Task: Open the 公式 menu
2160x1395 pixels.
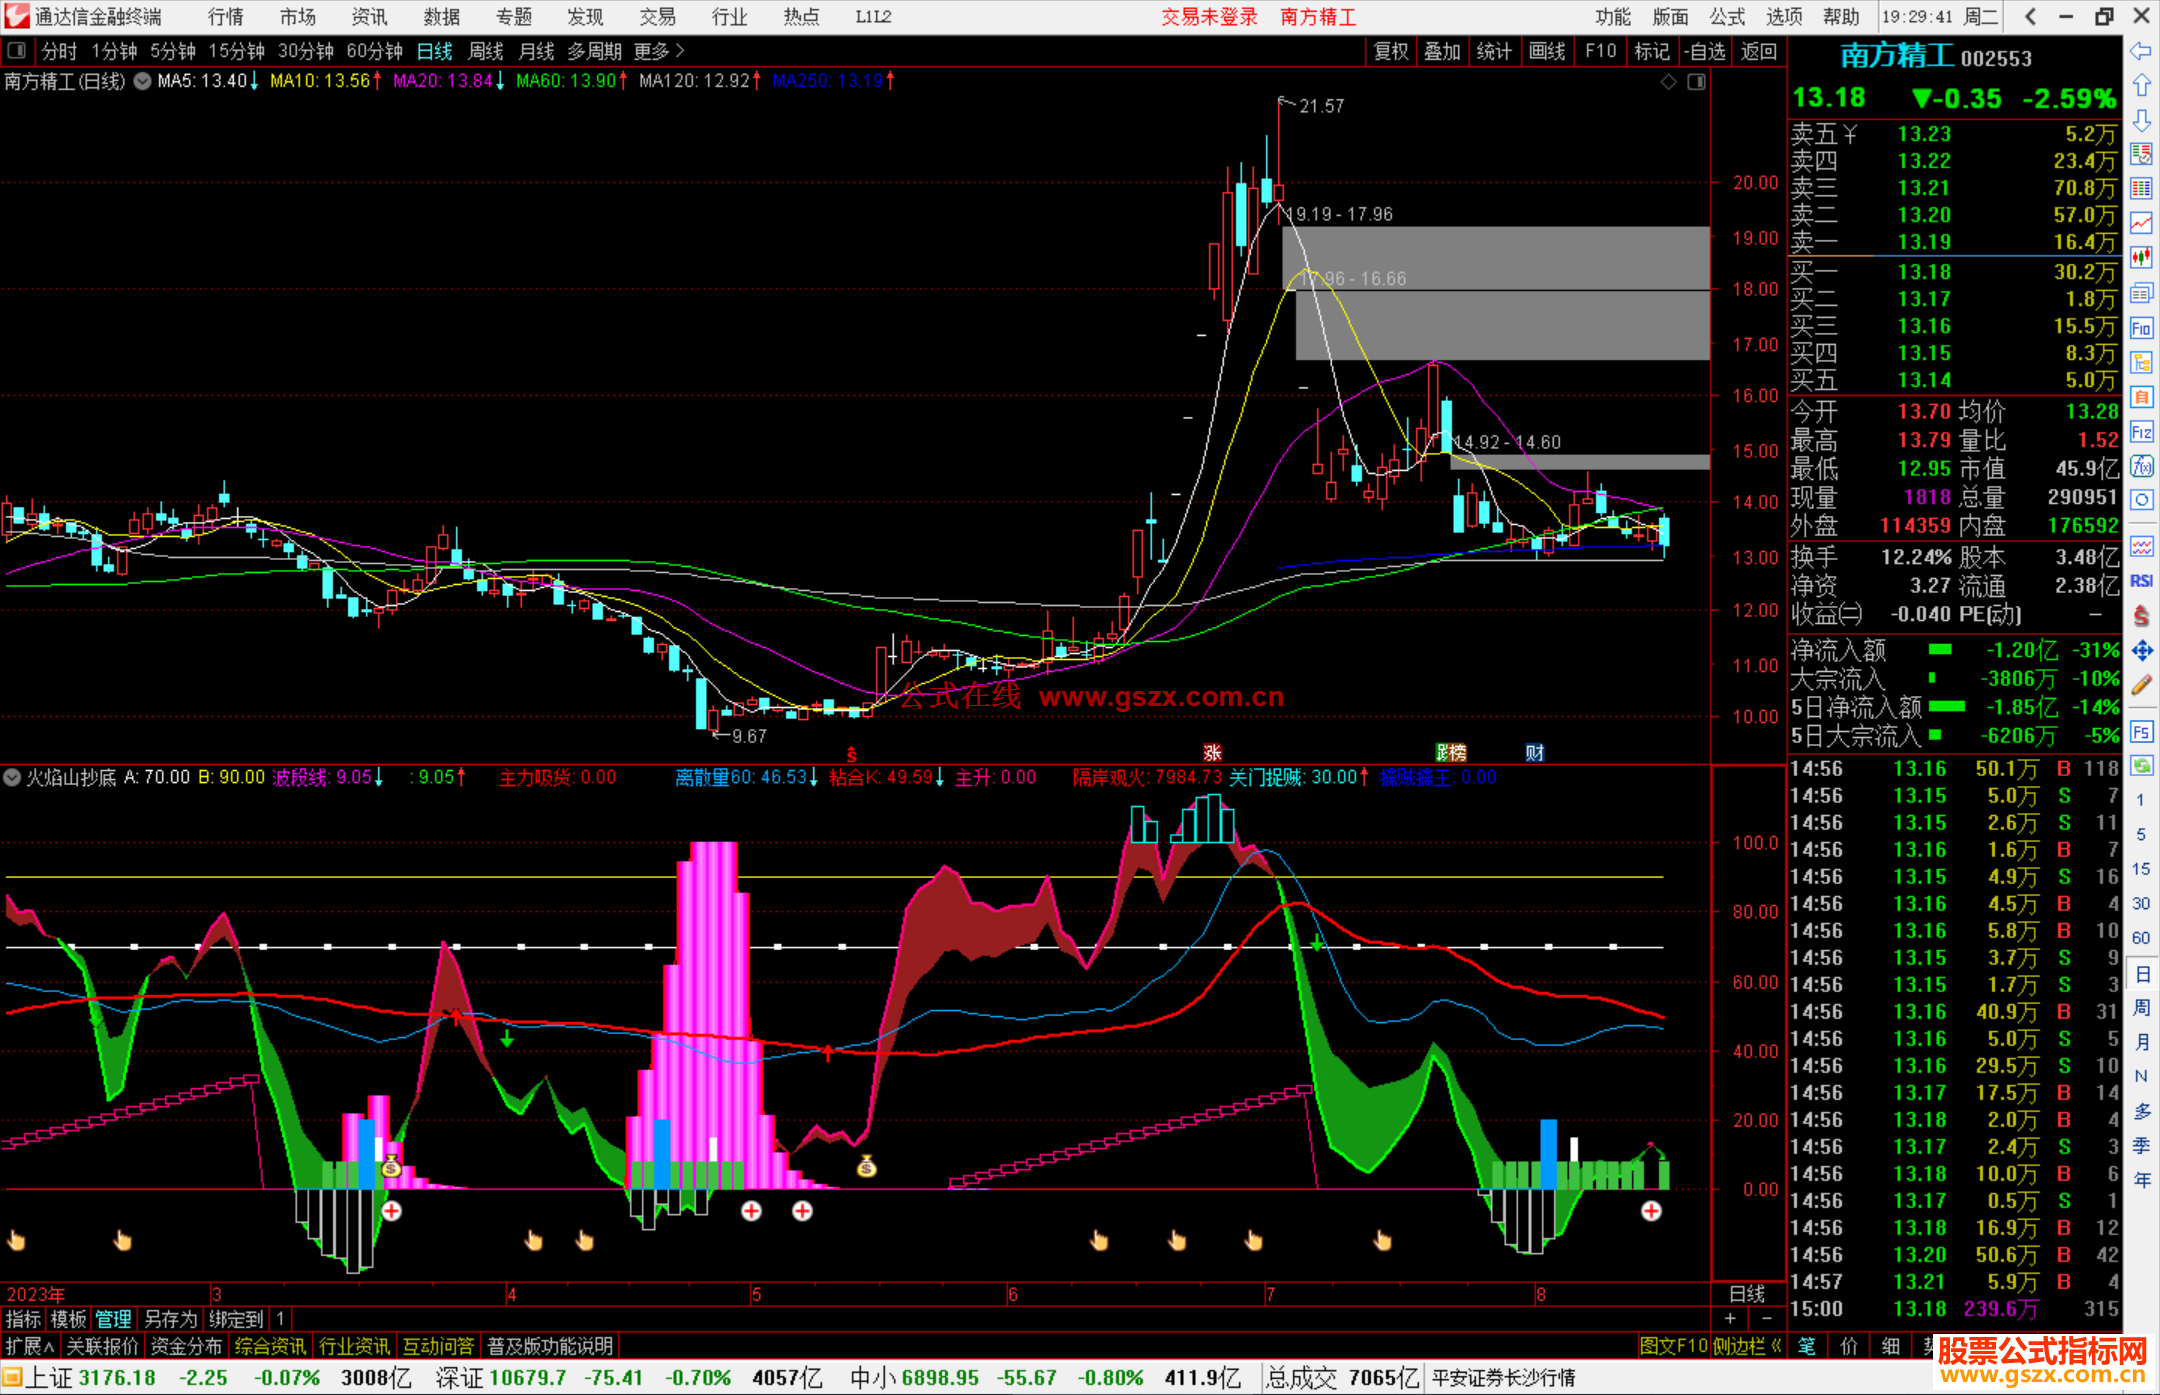Action: click(x=1726, y=17)
